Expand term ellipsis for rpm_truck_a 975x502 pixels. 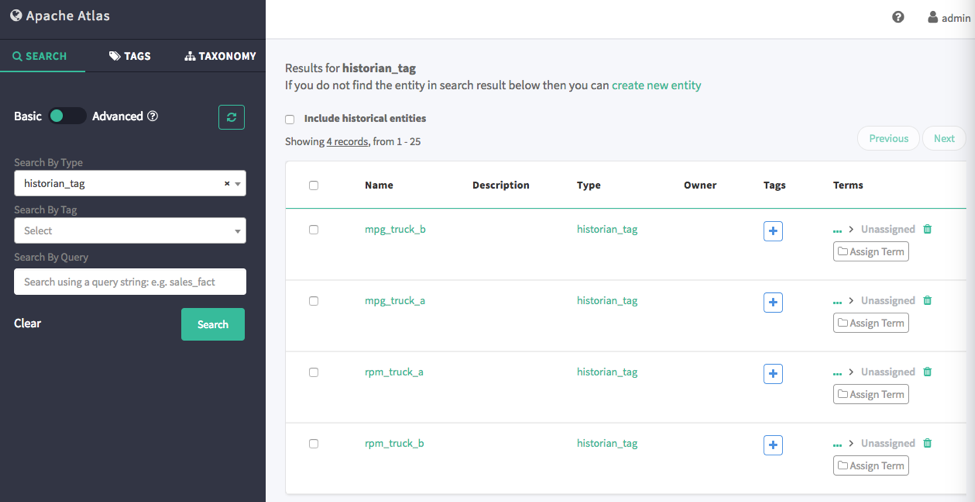(837, 373)
